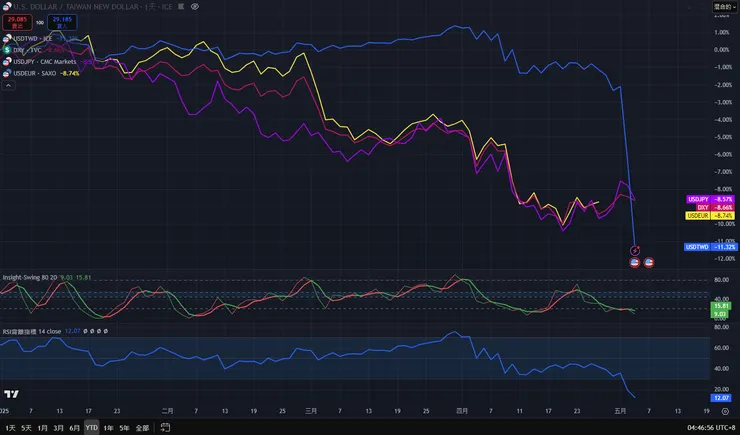Click the Insight-Swing 80 20 indicator label
740x435 pixels.
(30, 277)
